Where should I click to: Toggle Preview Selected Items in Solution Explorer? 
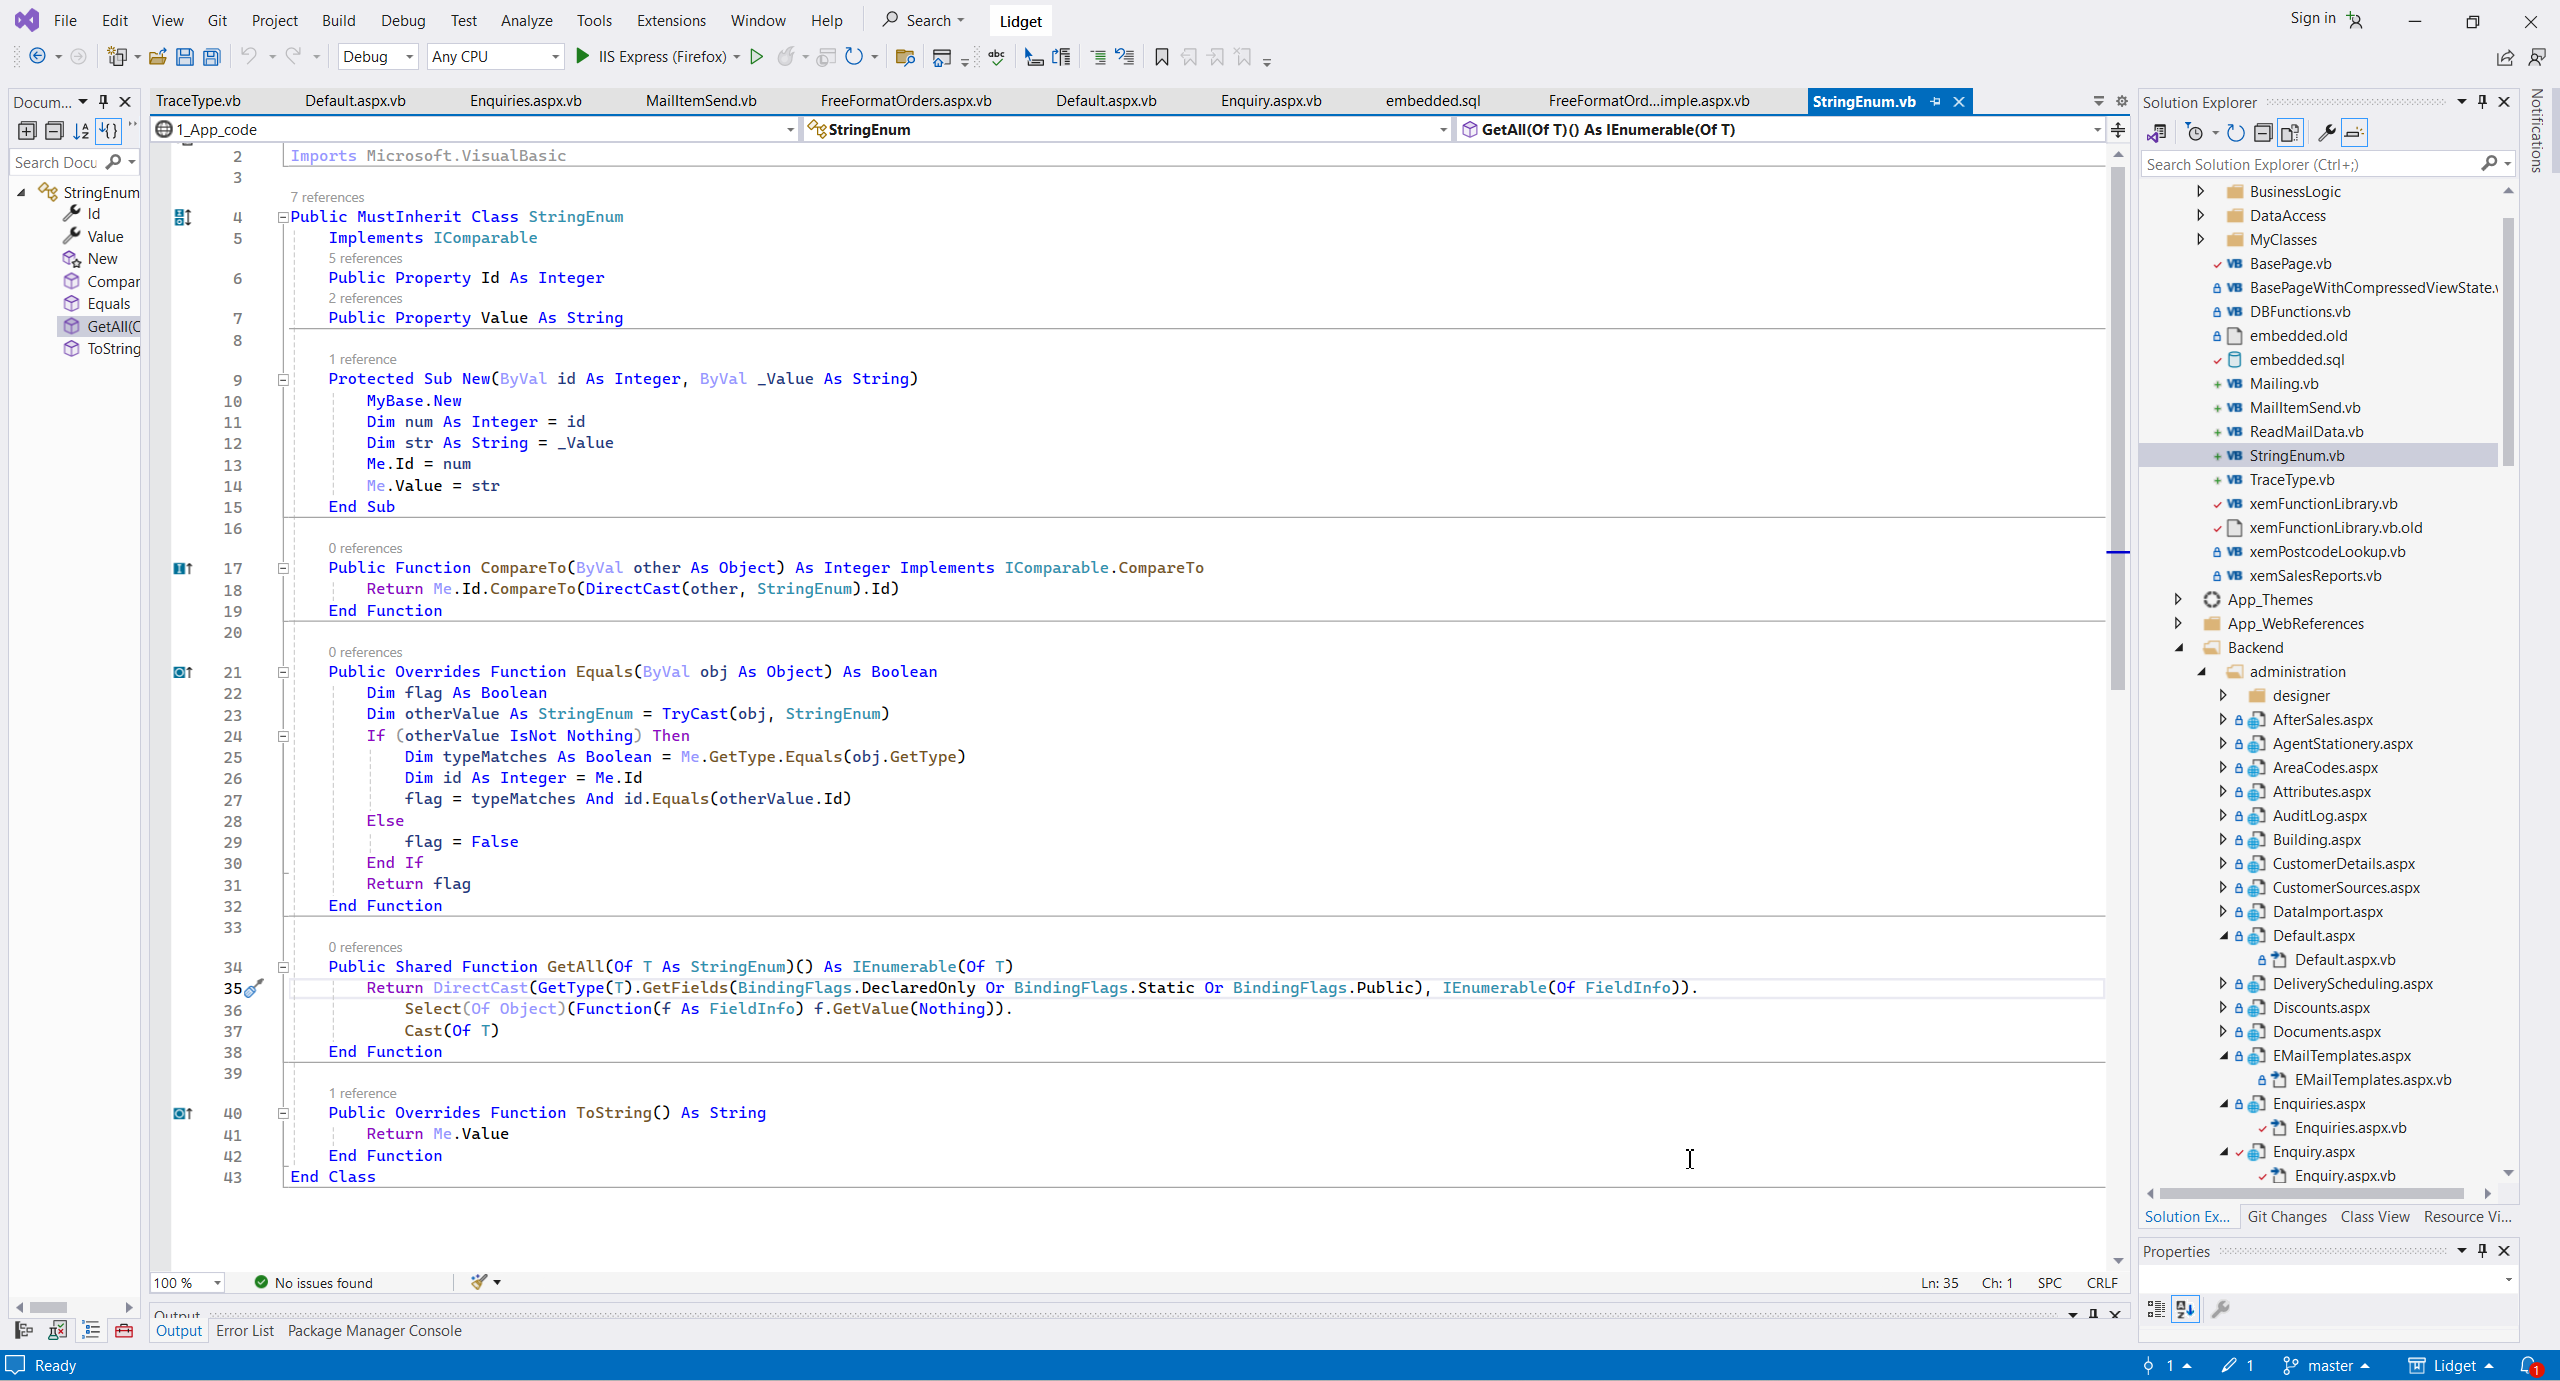point(2355,133)
